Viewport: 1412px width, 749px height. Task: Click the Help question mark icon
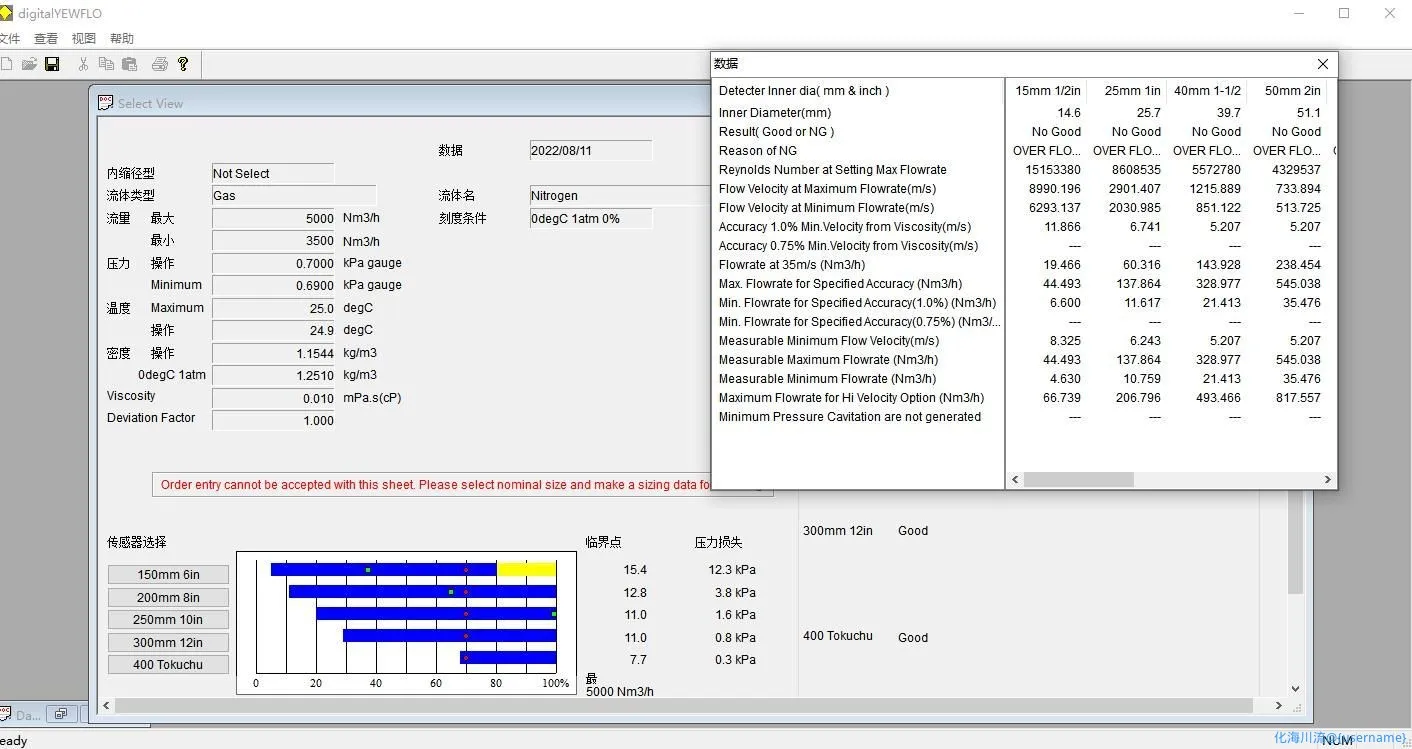(x=183, y=64)
